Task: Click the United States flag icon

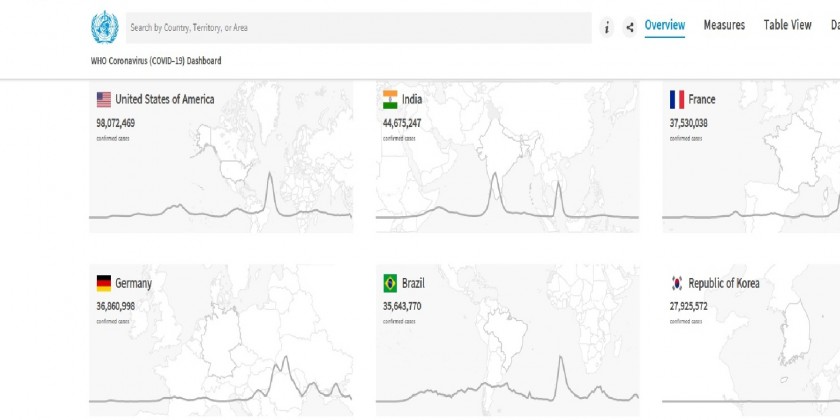Action: [103, 99]
